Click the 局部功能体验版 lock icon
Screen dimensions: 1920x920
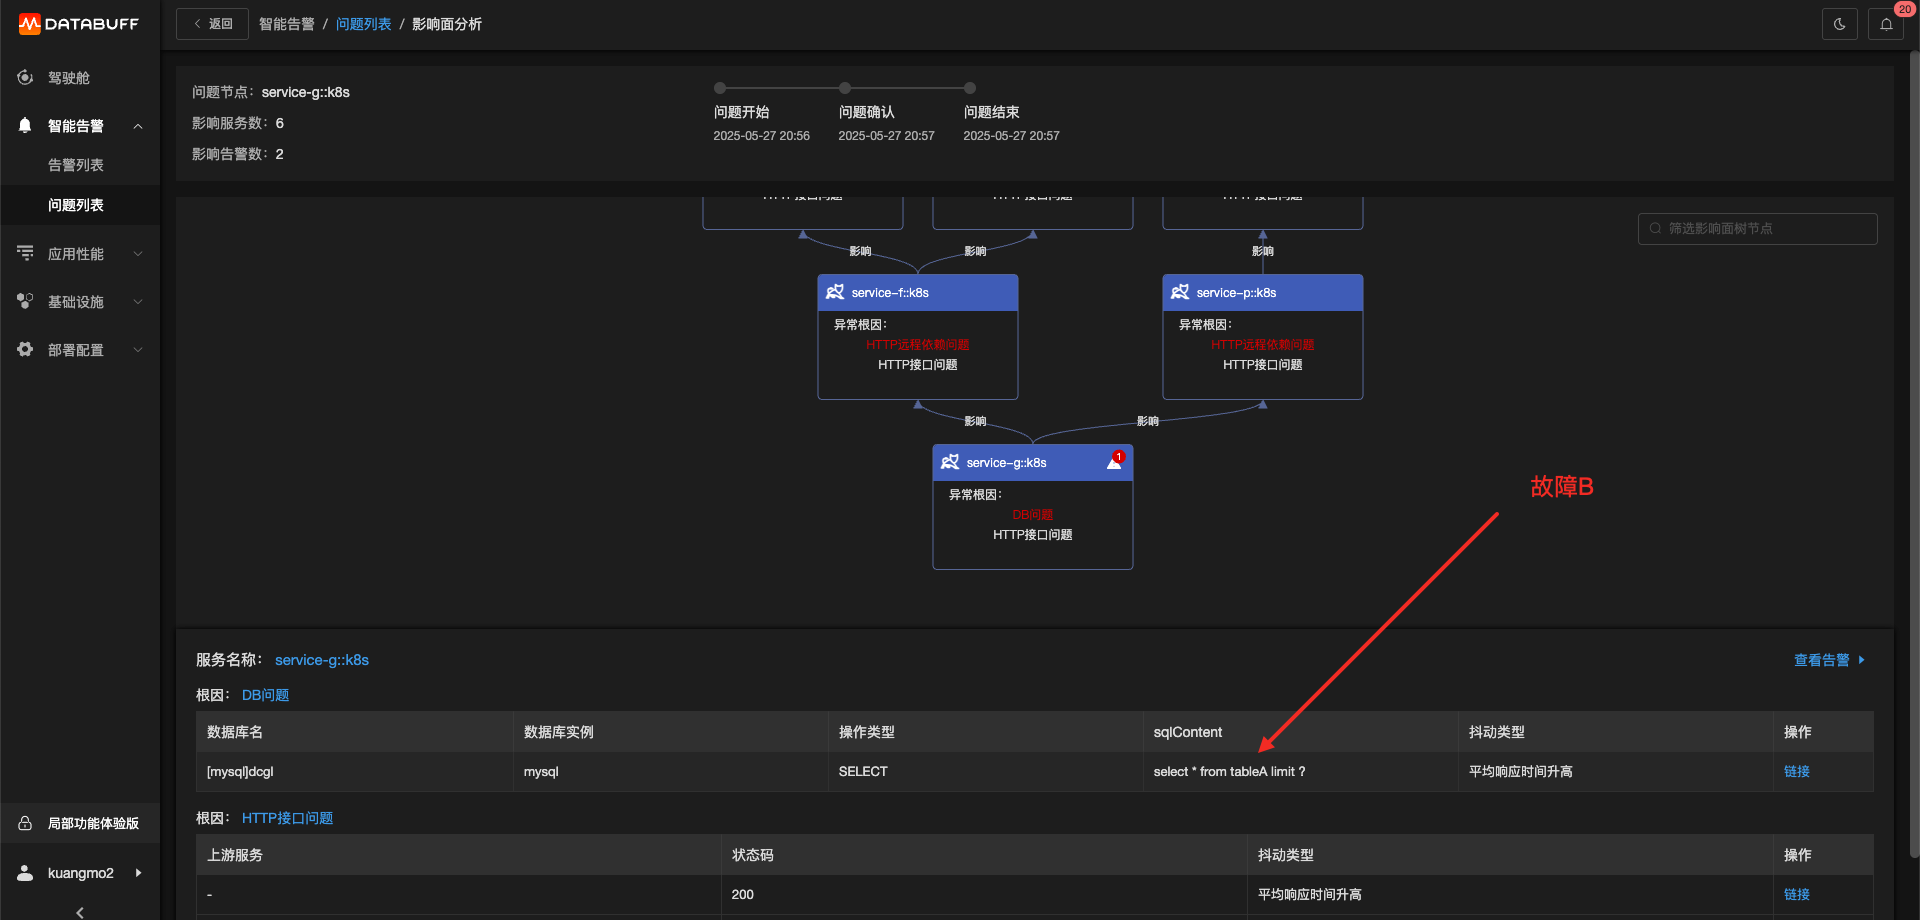tap(25, 823)
